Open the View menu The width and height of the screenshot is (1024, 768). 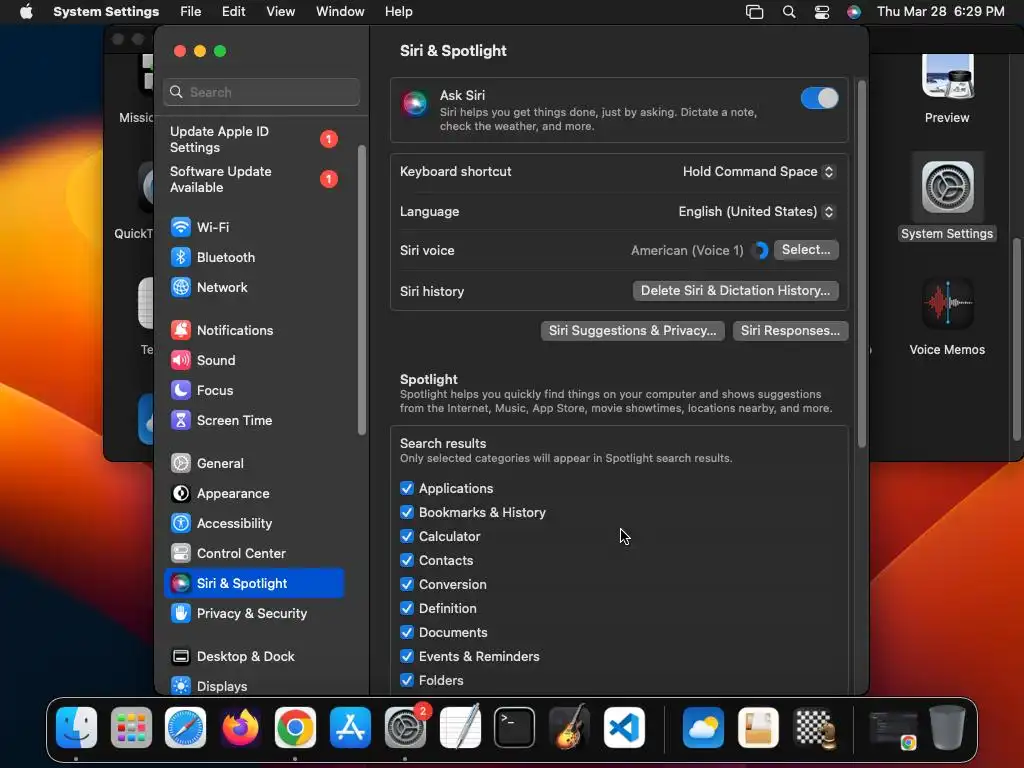[x=280, y=12]
